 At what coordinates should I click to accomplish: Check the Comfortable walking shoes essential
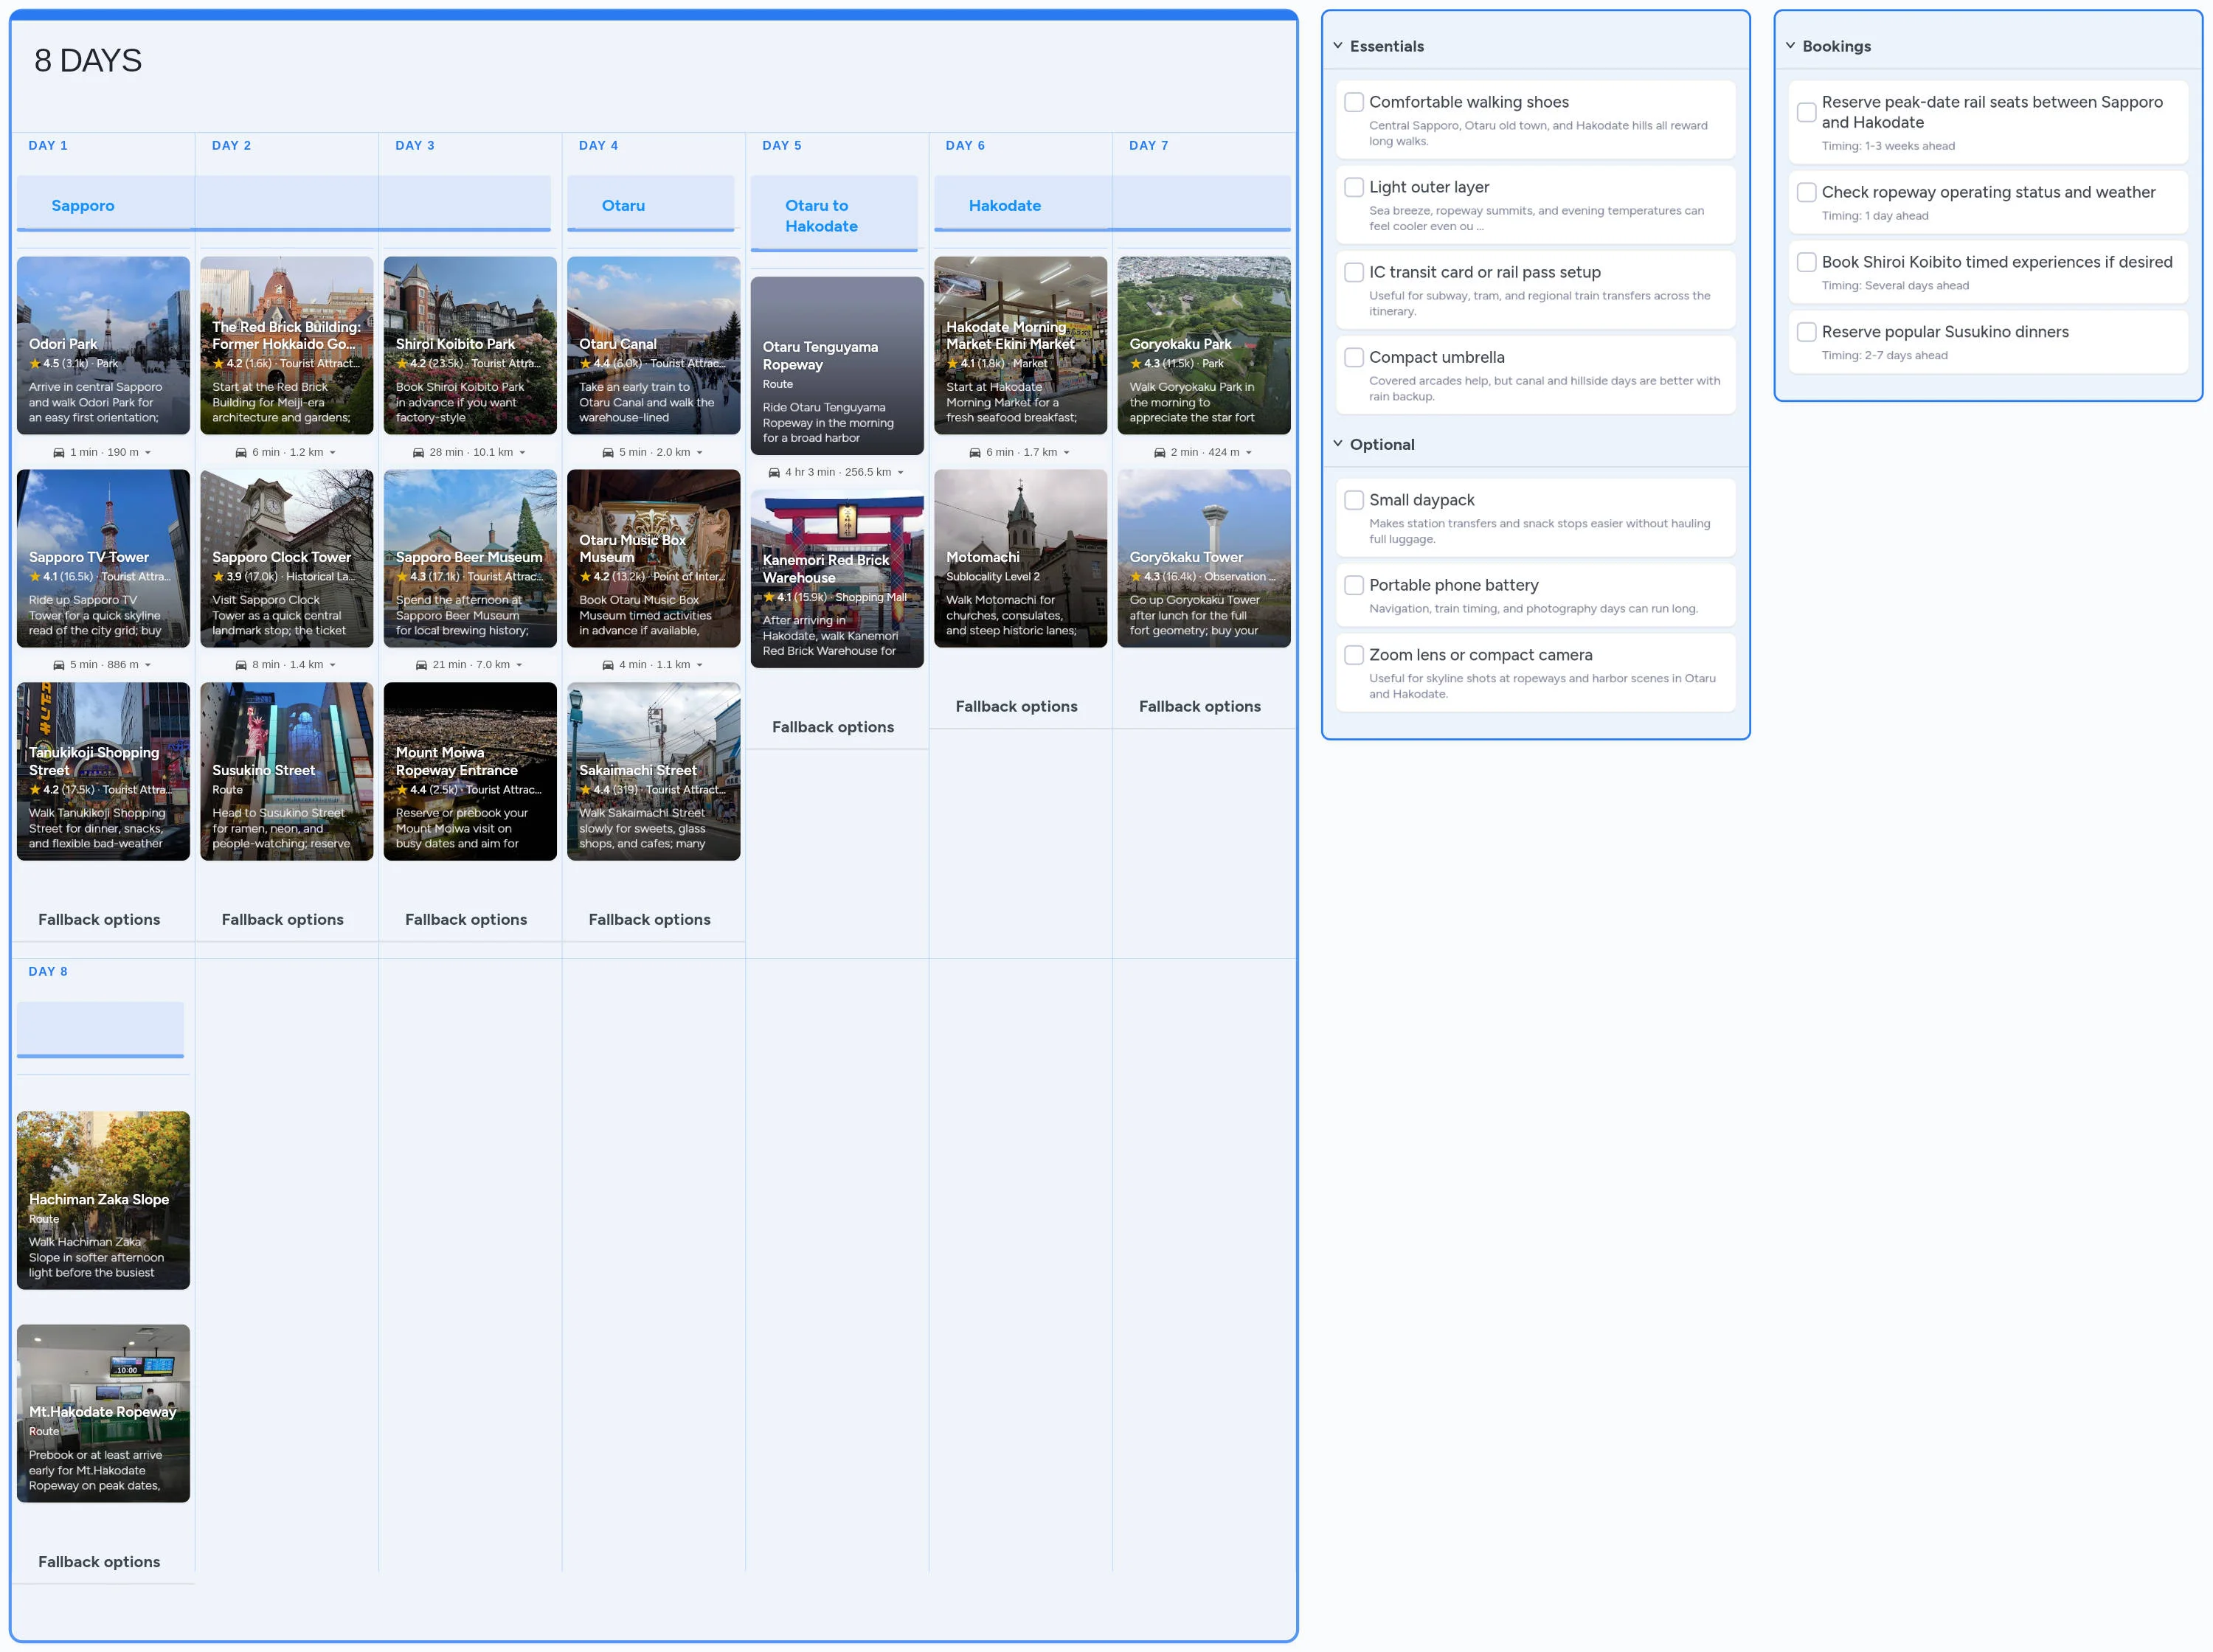pos(1354,102)
